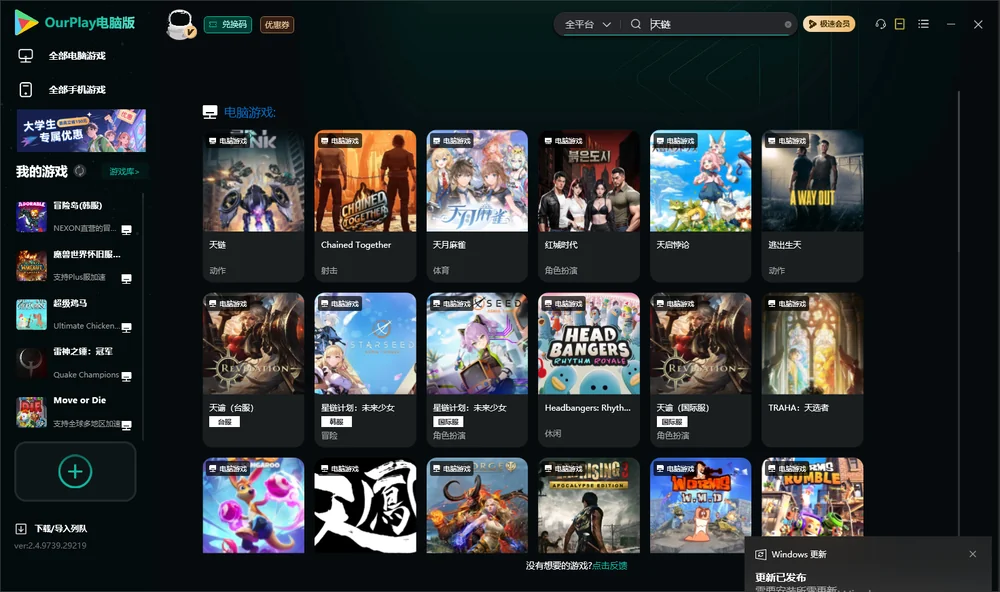1000x592 pixels.
Task: Click the 极速会员 membership button
Action: click(x=829, y=24)
